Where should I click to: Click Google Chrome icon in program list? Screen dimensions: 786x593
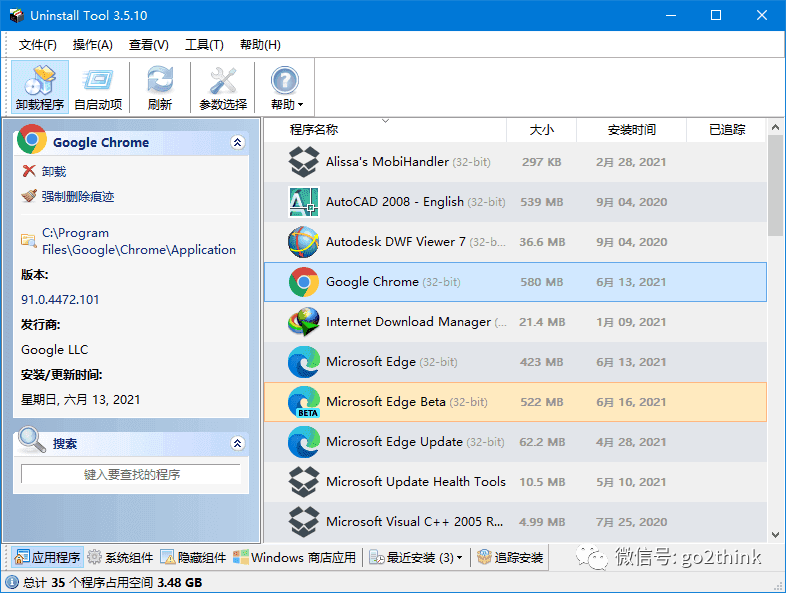click(303, 282)
